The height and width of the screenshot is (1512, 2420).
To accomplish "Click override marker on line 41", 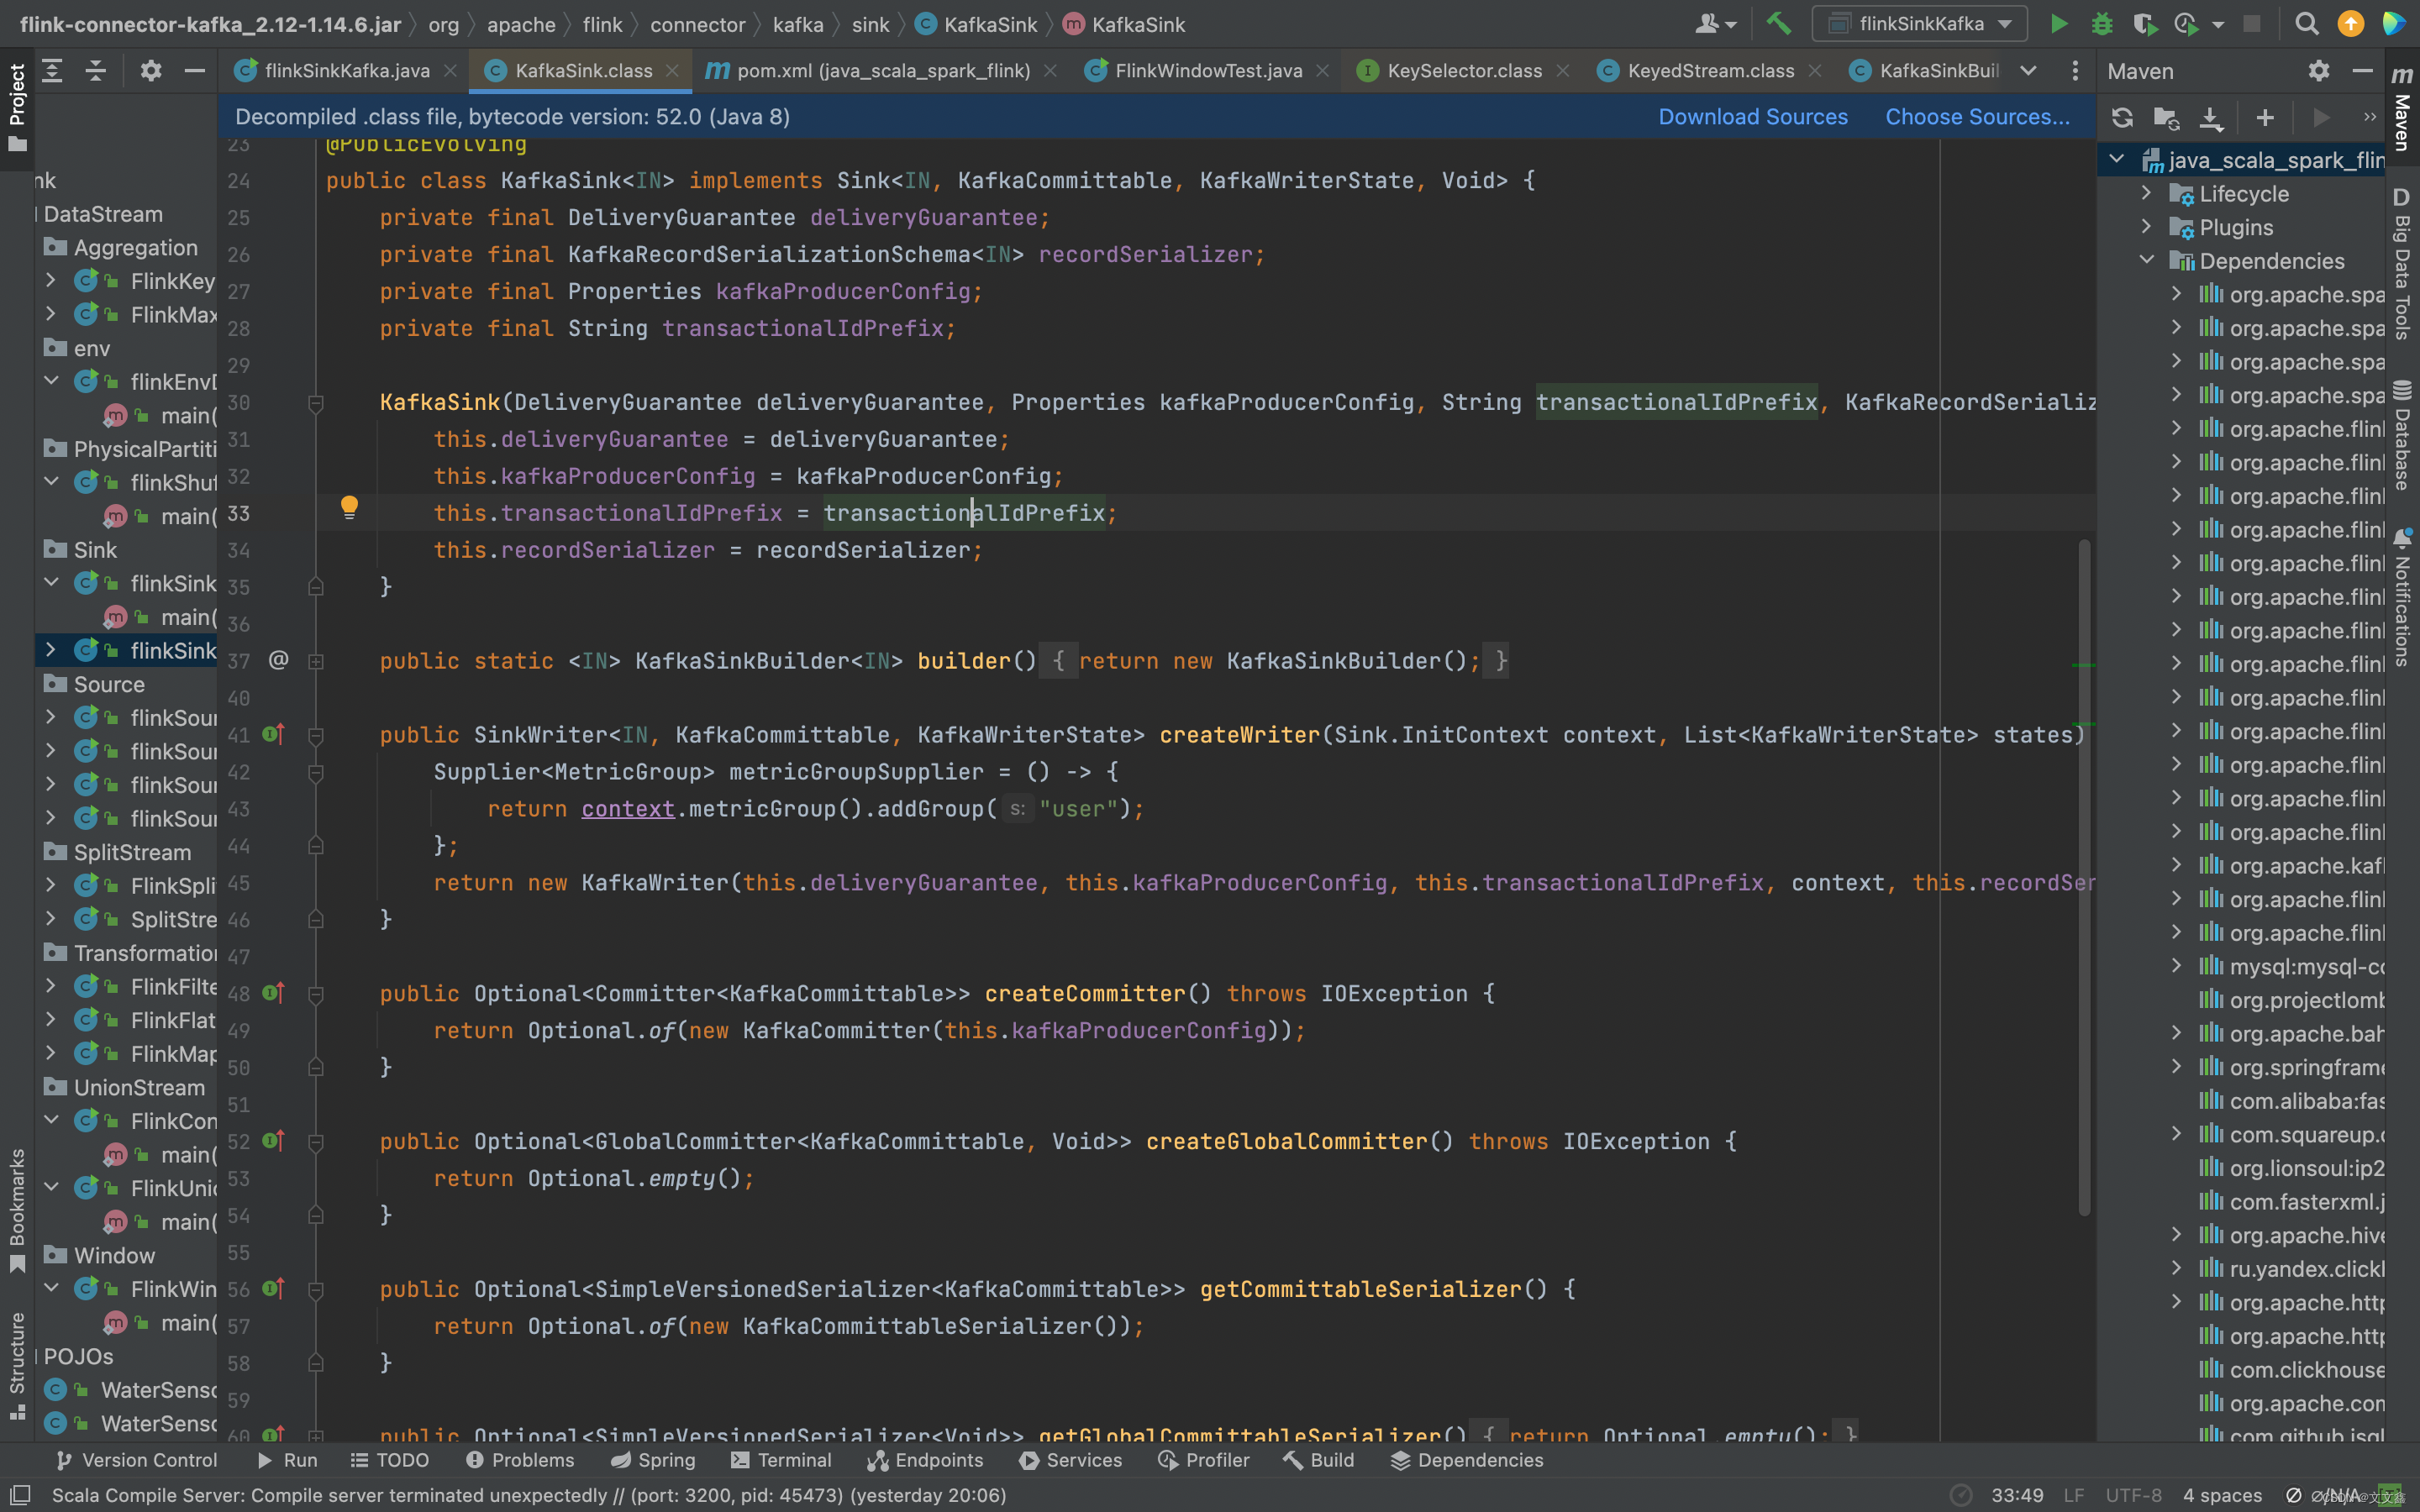I will coord(274,735).
